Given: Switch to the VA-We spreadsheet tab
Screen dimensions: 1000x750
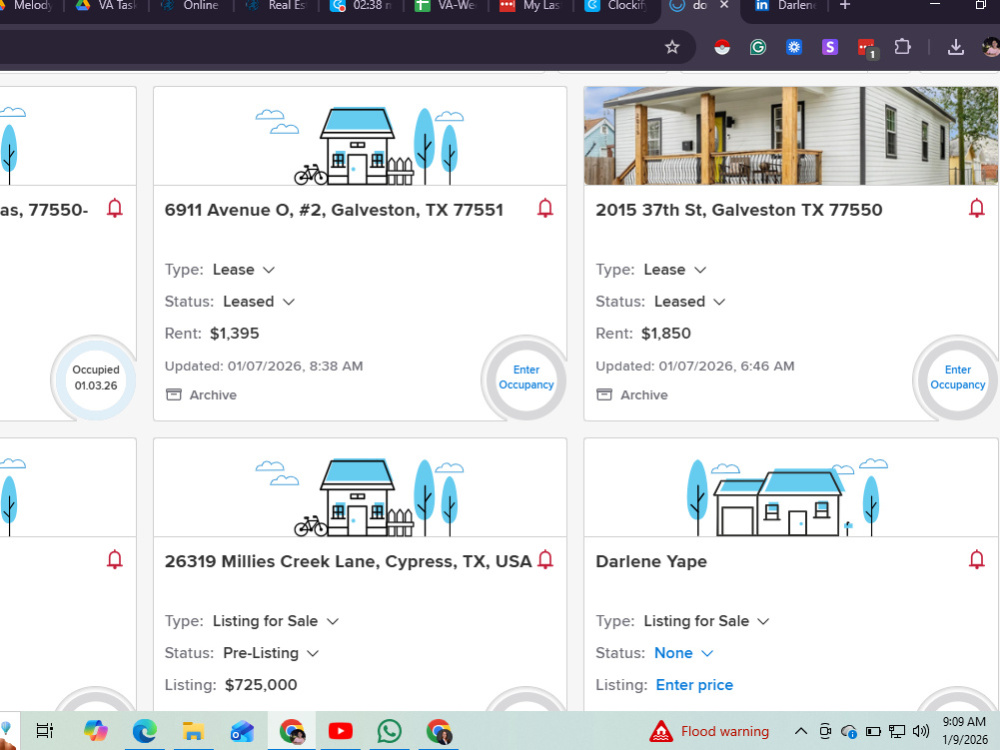Looking at the screenshot, I should 447,6.
